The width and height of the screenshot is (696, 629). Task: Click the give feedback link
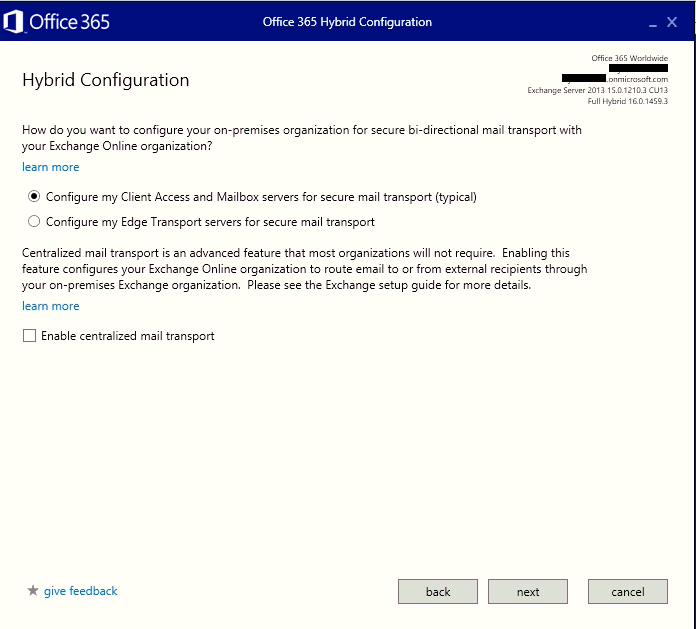click(80, 591)
